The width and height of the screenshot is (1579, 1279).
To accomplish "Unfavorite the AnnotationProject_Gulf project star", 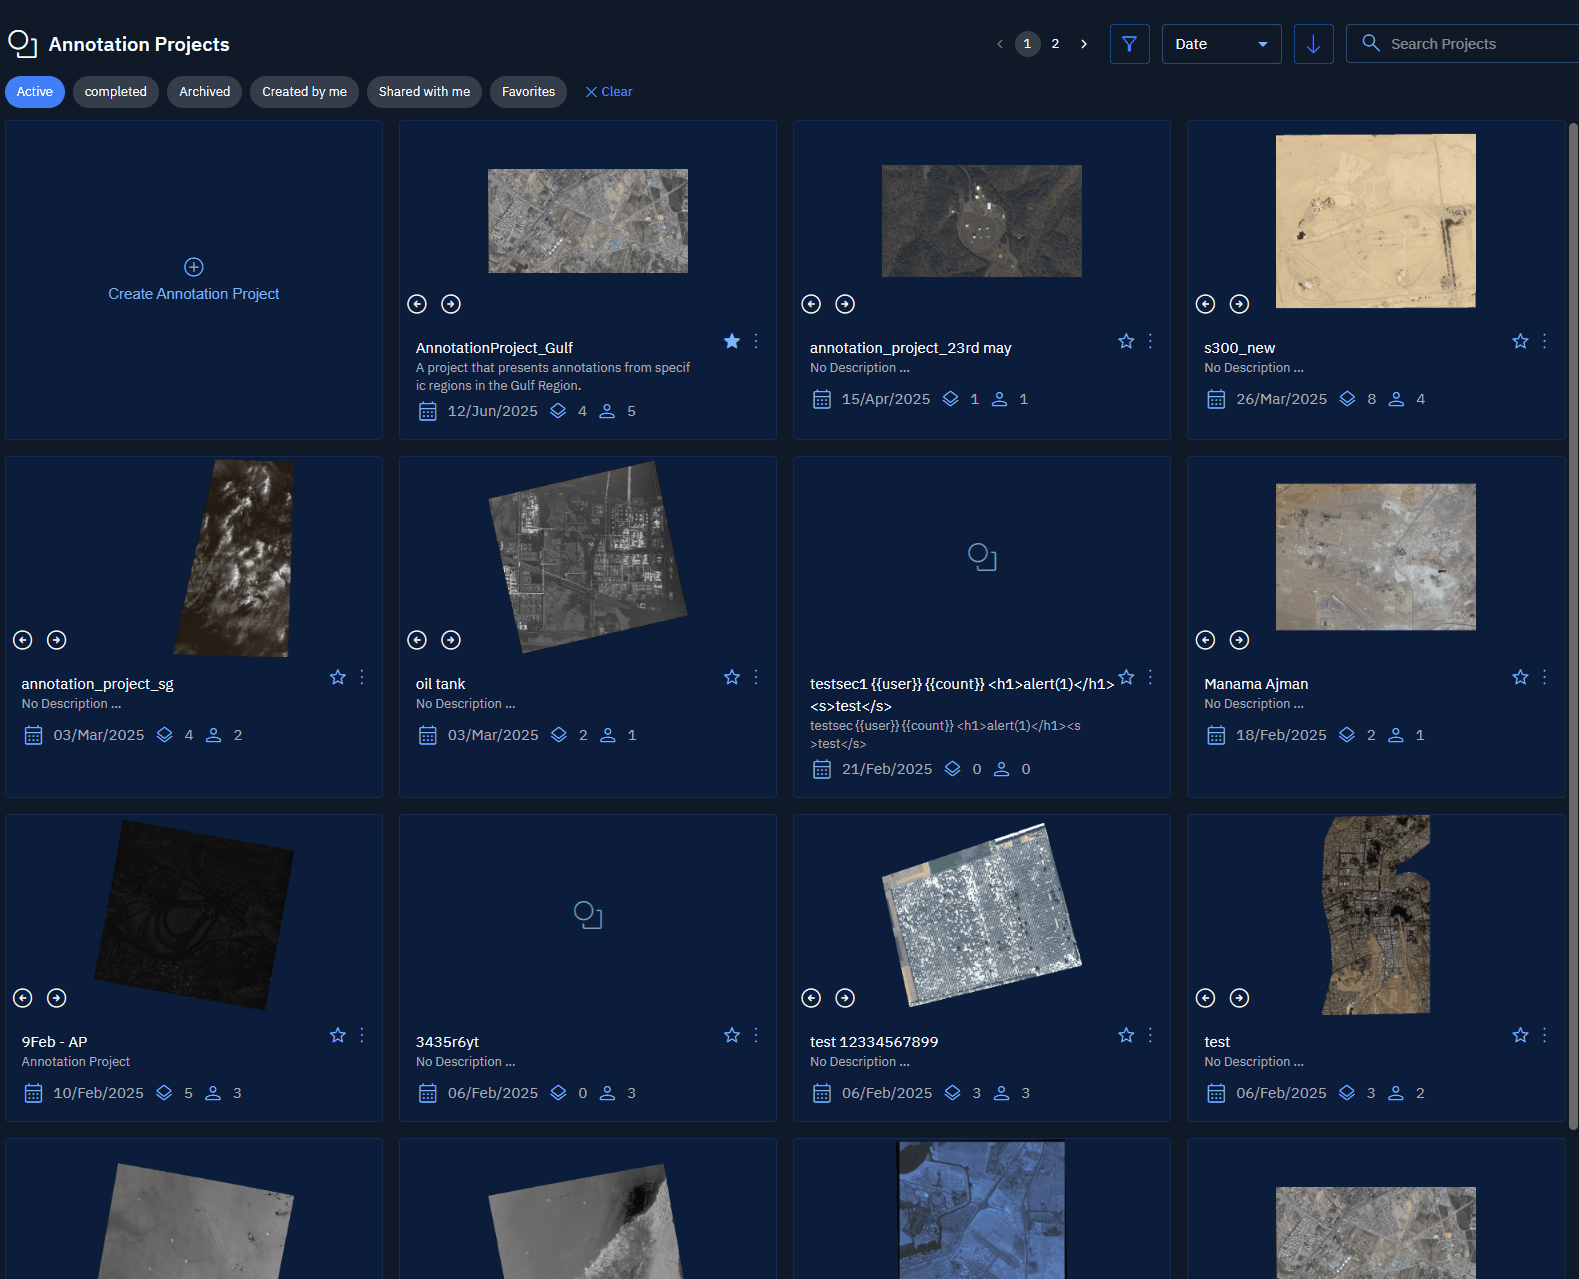I will [x=732, y=342].
